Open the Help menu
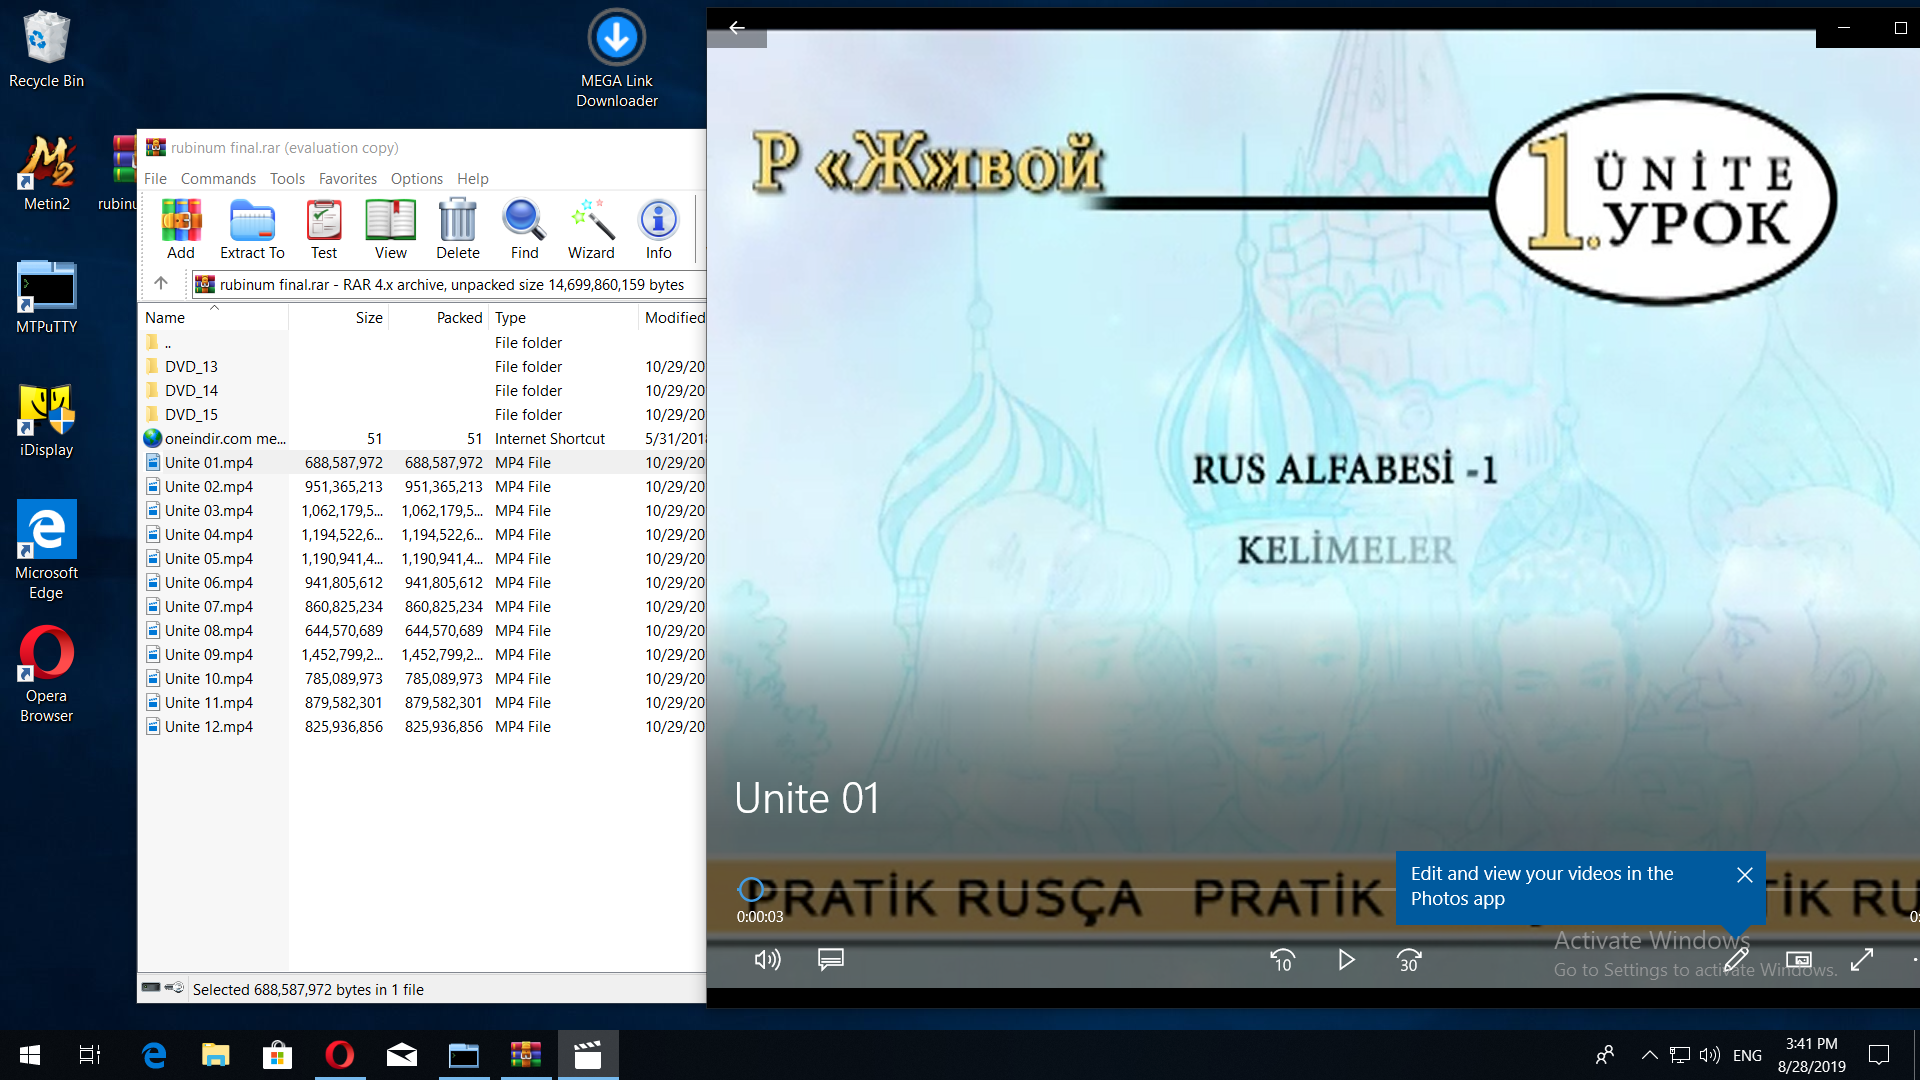Screen dimensions: 1920x1080 [473, 178]
